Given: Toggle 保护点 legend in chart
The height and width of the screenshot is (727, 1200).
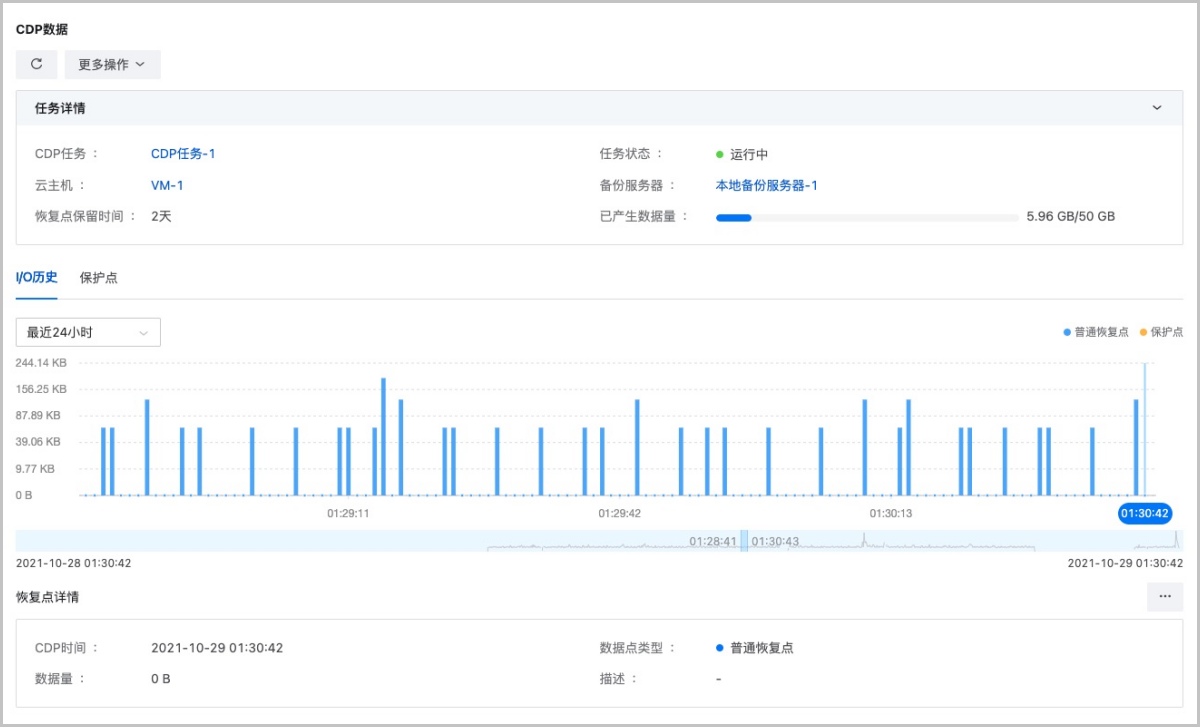Looking at the screenshot, I should pos(1161,332).
